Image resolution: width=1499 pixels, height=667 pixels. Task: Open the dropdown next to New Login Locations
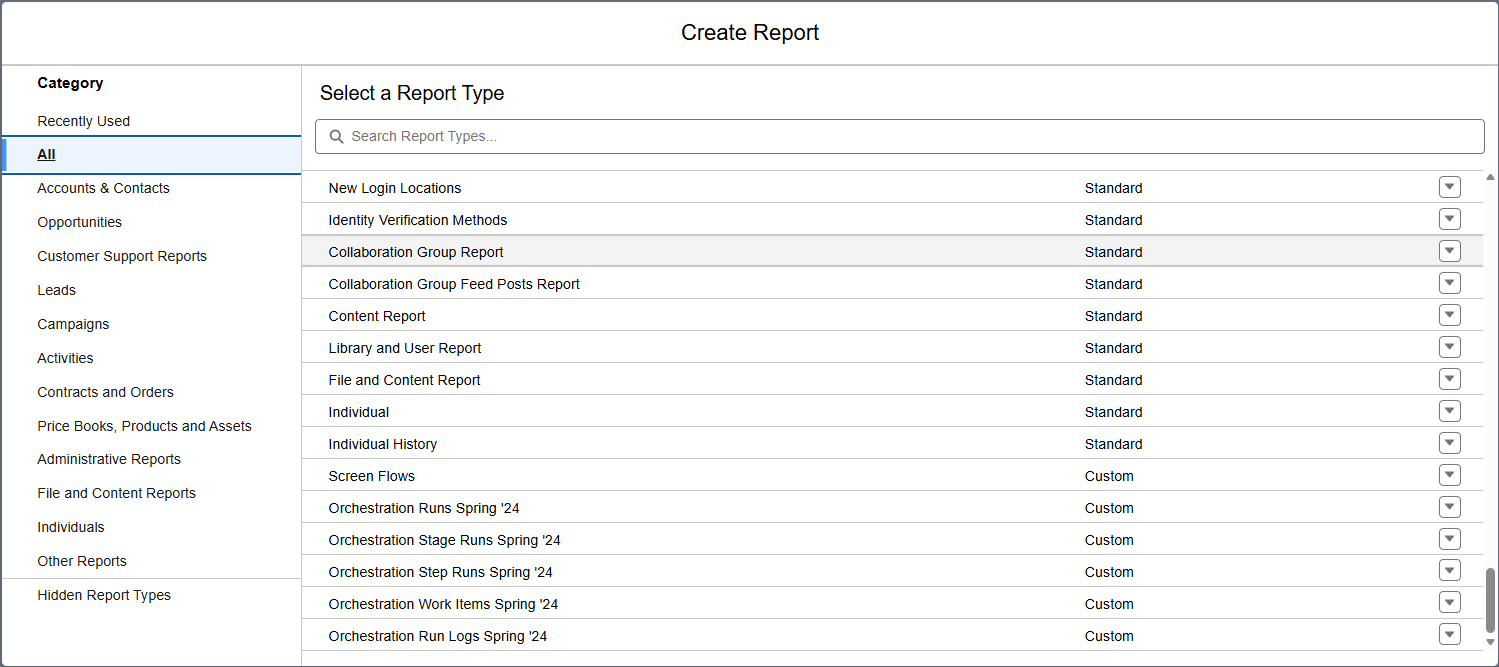point(1449,187)
